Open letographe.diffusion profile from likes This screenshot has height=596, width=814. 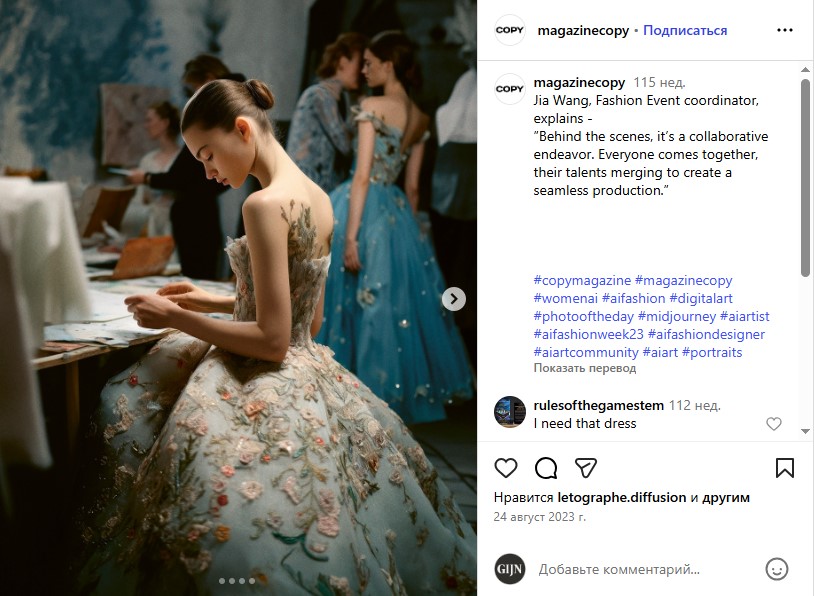621,497
